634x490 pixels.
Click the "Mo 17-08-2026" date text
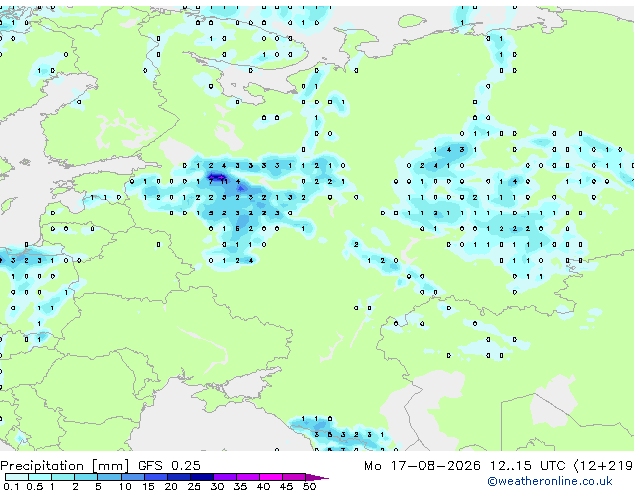[422, 466]
